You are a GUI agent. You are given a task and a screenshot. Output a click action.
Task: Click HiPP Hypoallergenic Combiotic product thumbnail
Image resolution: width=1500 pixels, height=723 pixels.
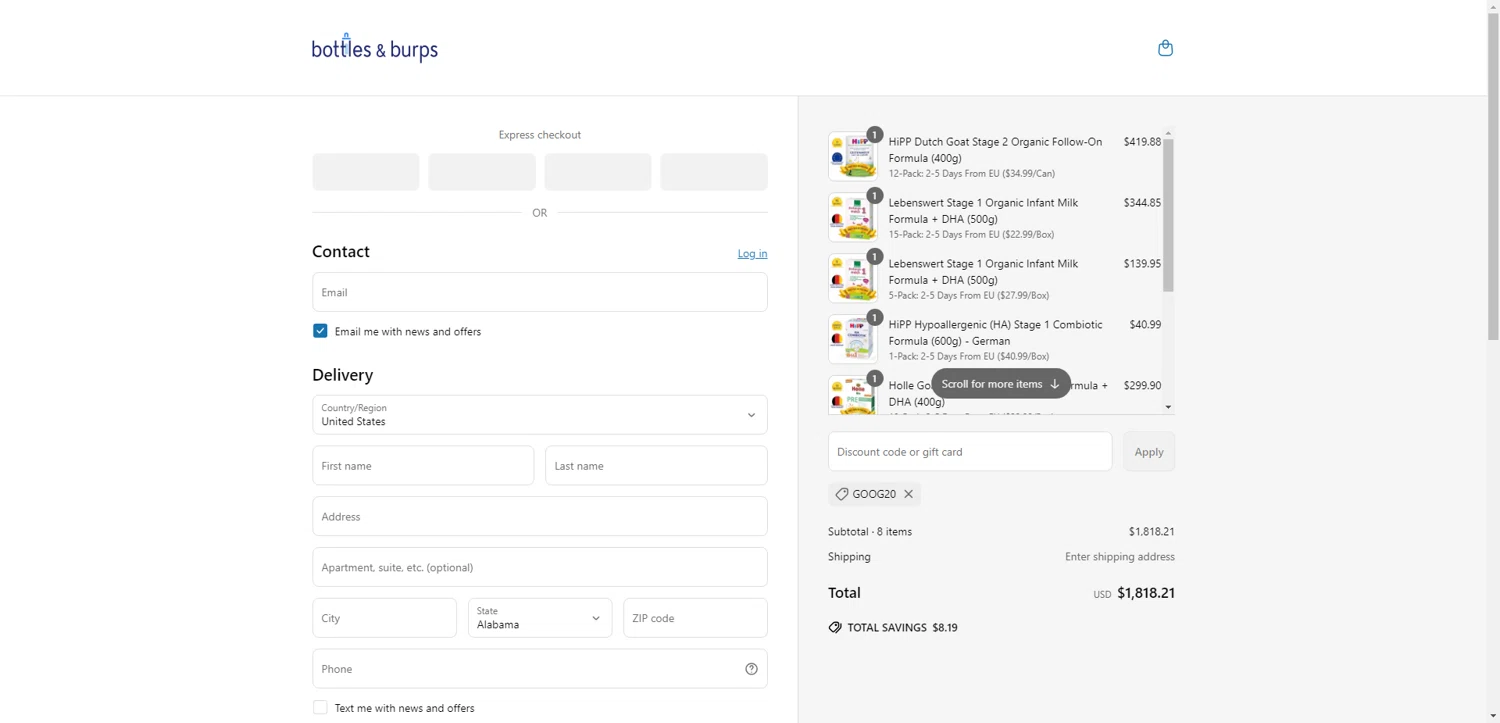(853, 339)
